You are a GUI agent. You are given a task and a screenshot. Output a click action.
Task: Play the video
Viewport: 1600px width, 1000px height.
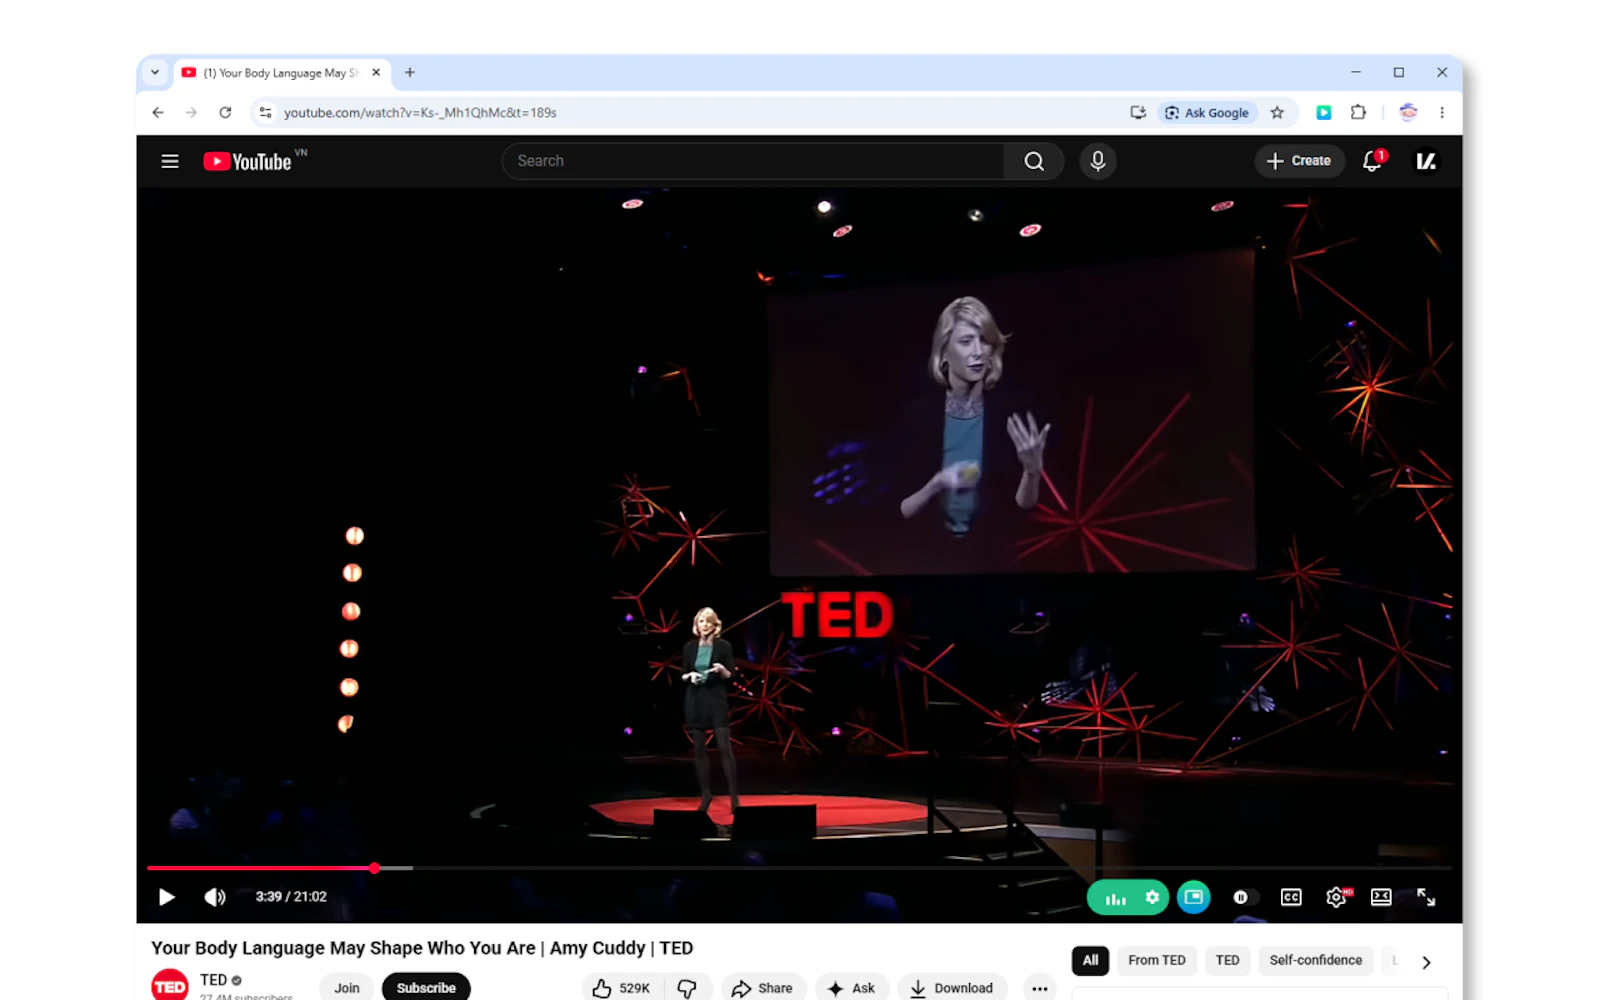coord(167,897)
